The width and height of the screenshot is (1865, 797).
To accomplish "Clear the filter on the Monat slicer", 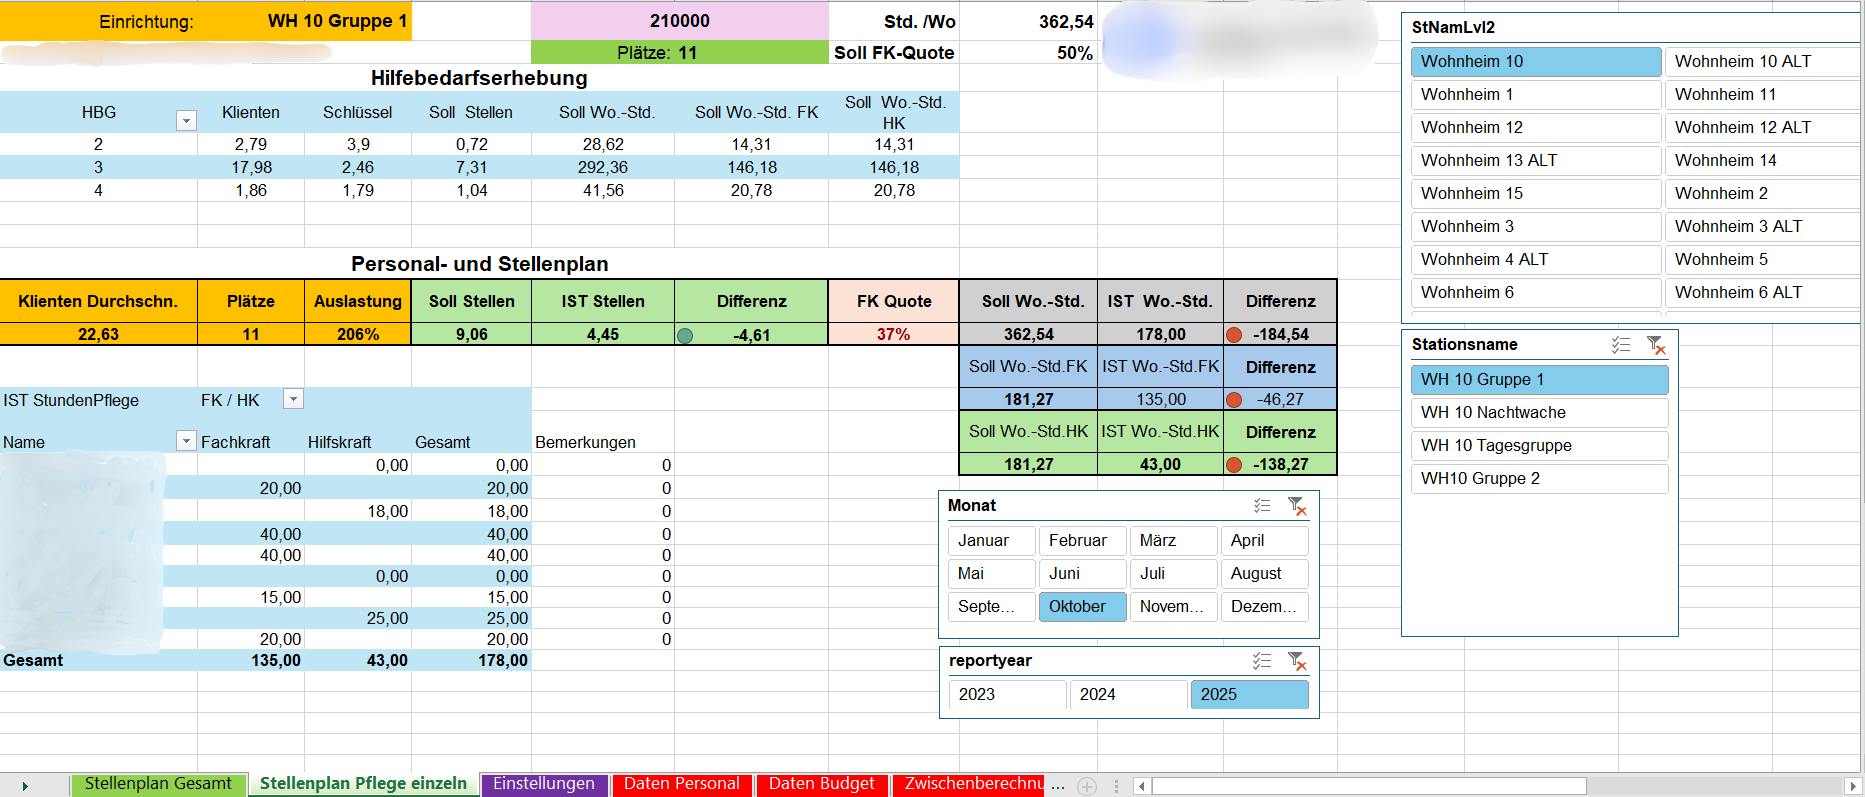I will tap(1297, 506).
